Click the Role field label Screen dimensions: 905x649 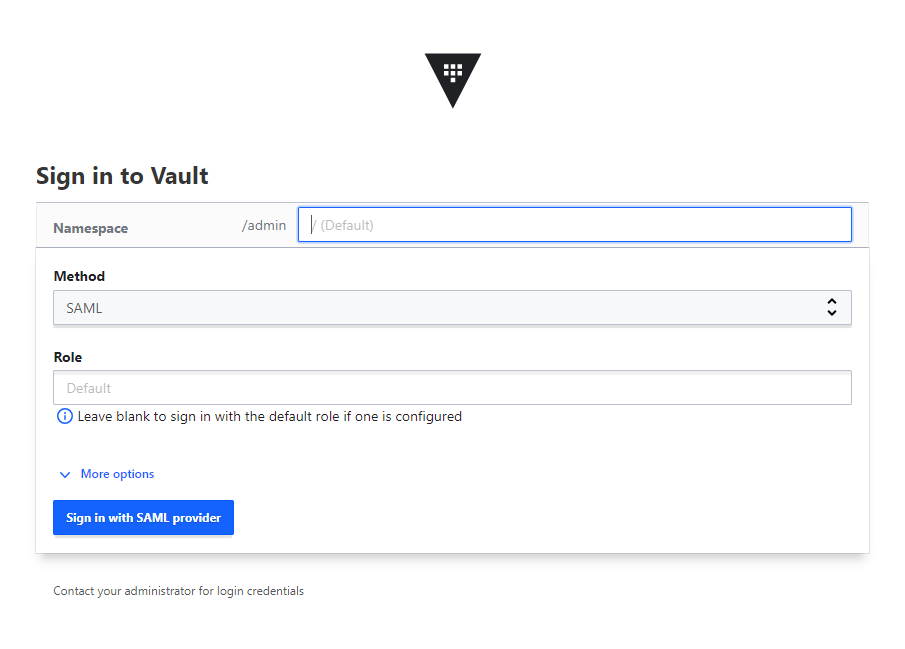tap(68, 357)
